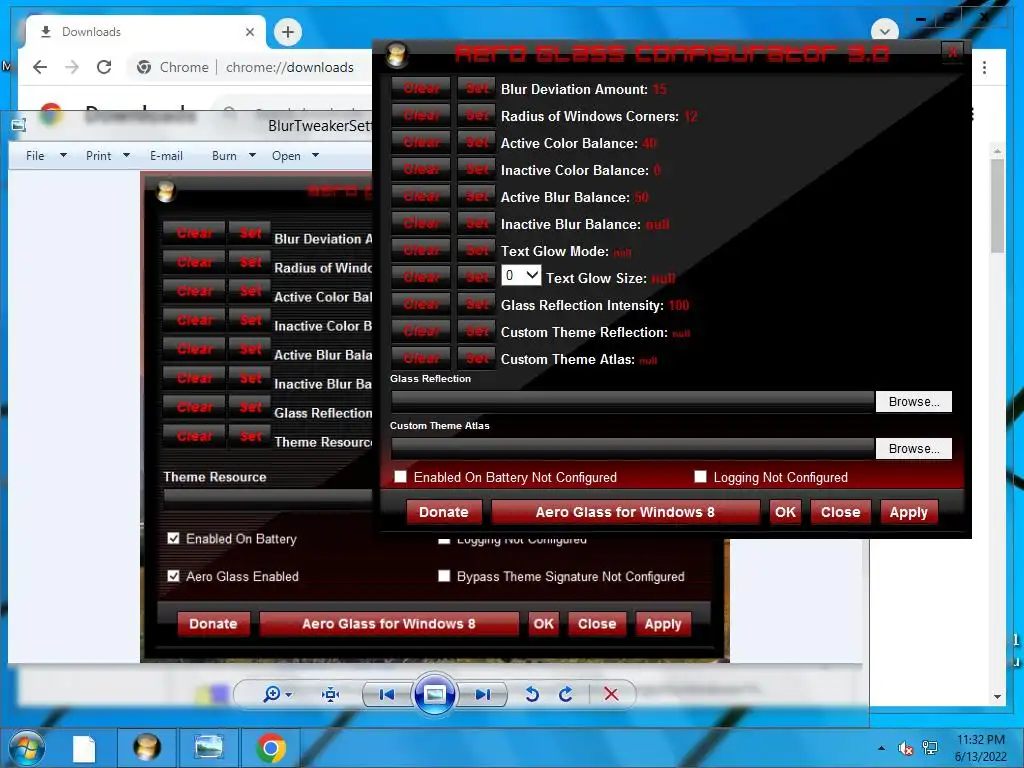Screen dimensions: 1024x768
Task: Click E-mail in Photo Viewer toolbar
Action: [167, 155]
